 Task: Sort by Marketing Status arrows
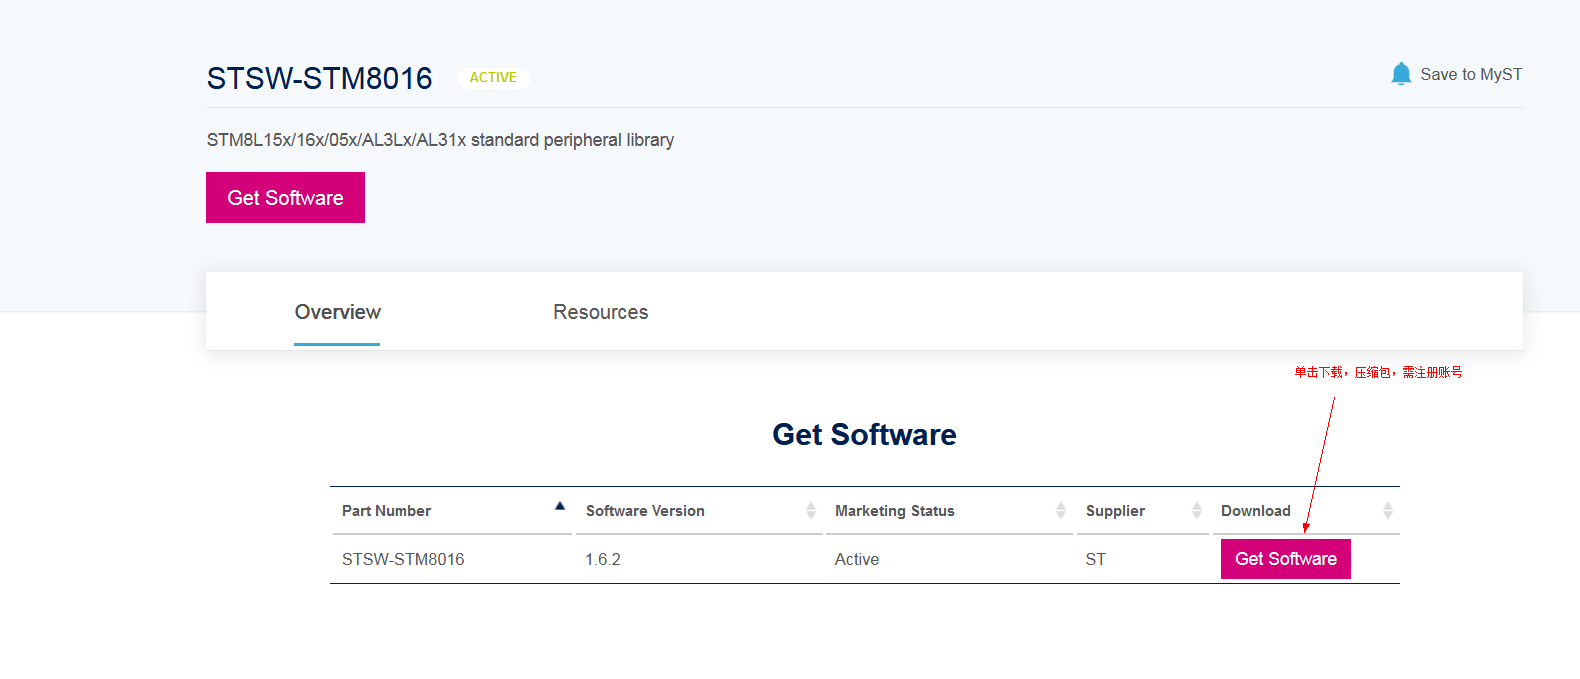pos(1061,511)
